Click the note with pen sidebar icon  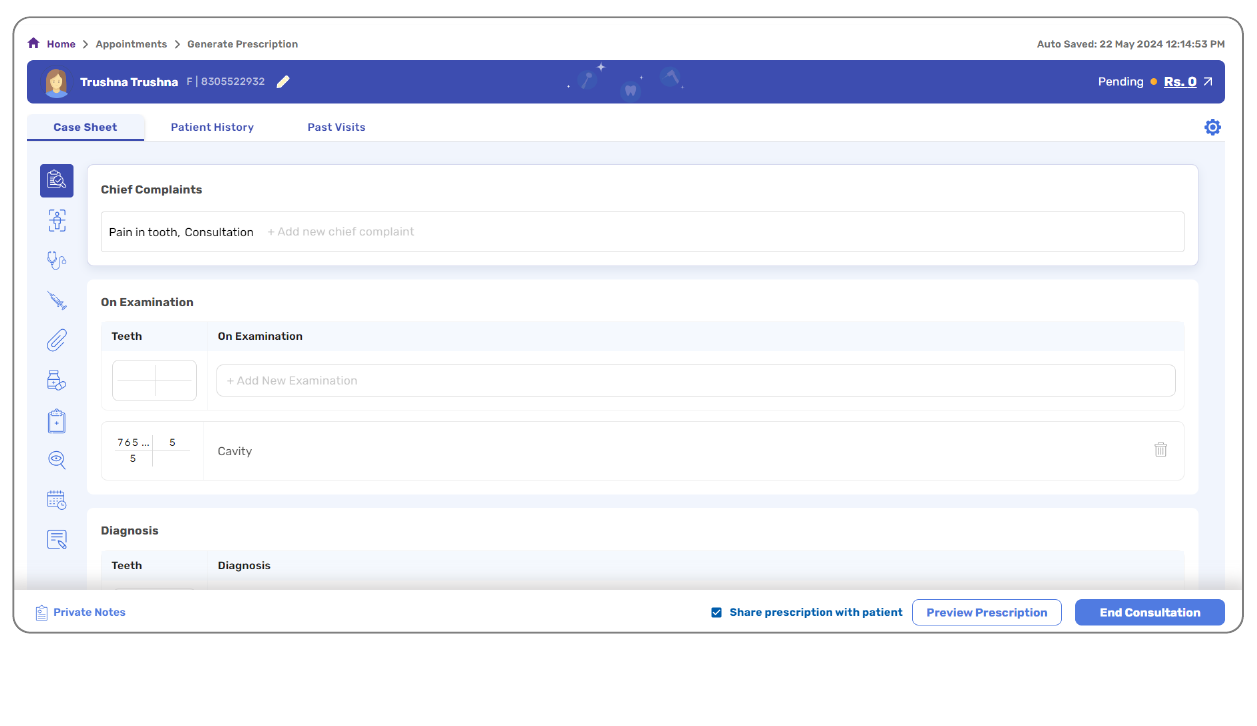click(57, 540)
